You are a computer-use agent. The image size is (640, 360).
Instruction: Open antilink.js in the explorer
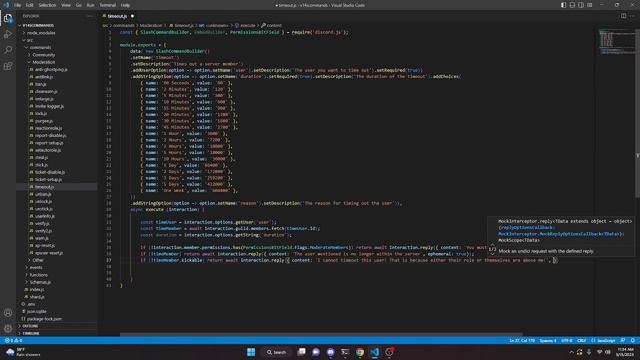click(x=43, y=77)
